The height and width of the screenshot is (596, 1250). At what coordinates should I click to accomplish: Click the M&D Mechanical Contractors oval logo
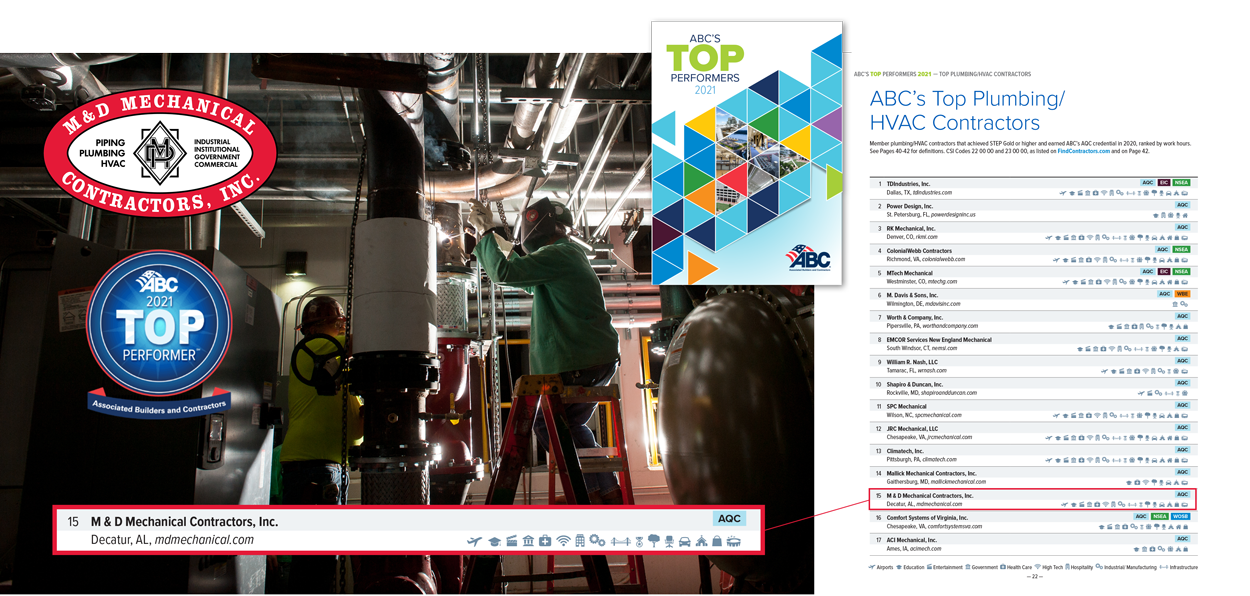(x=160, y=153)
